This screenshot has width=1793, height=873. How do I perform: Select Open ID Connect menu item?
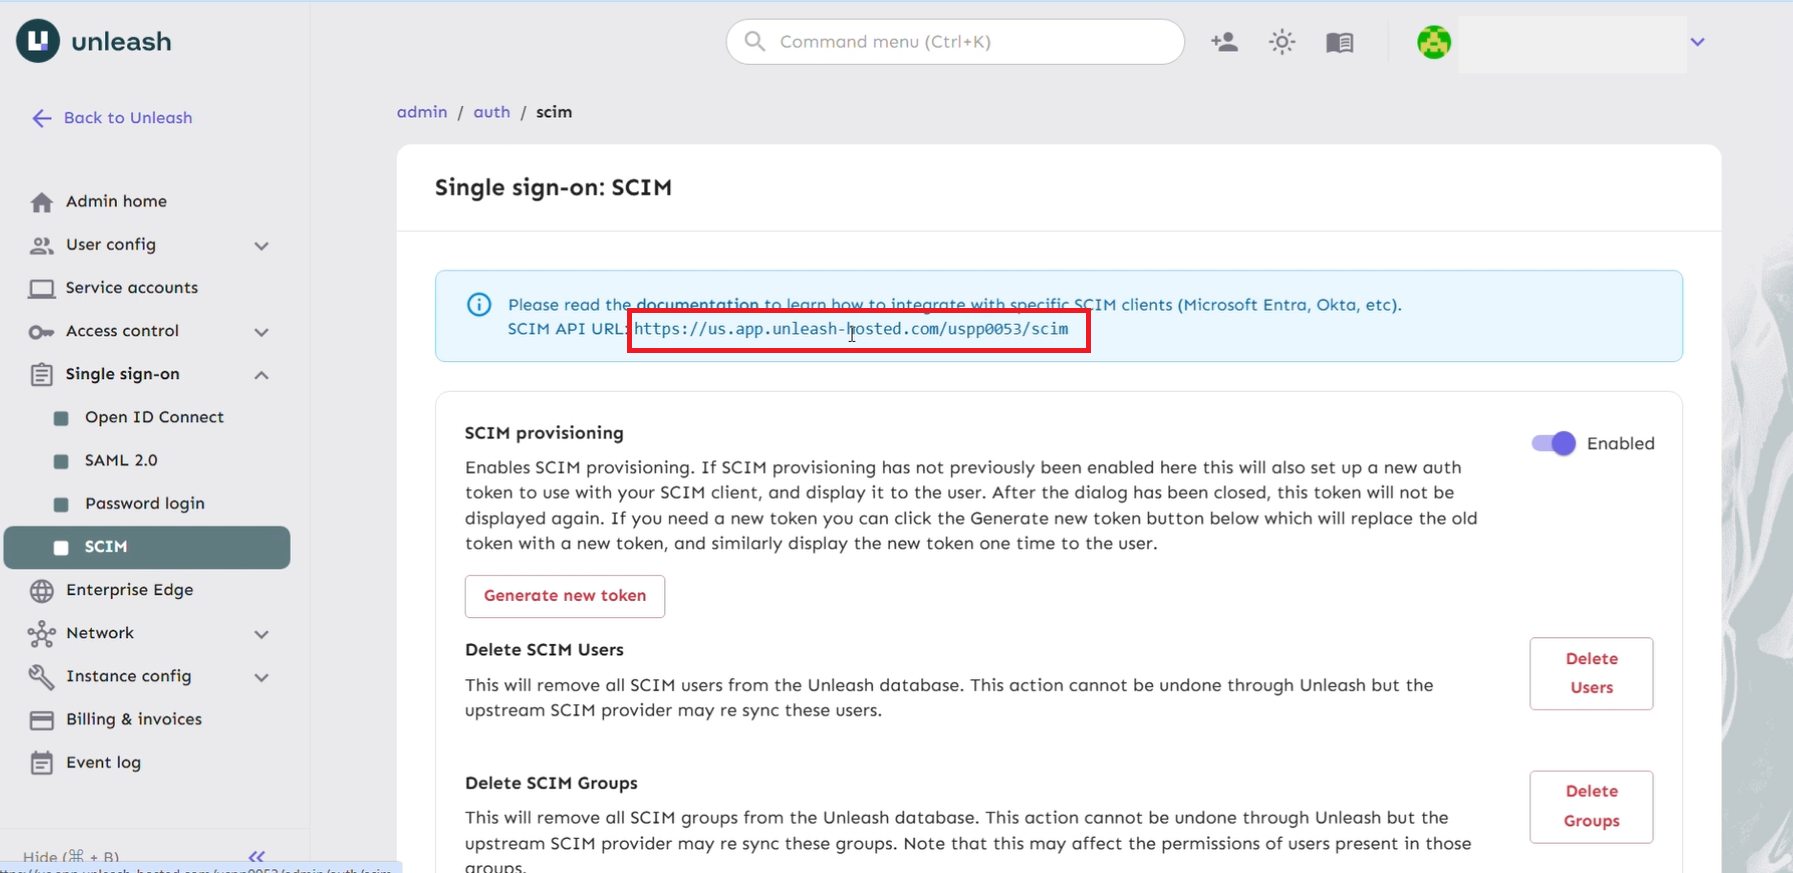point(147,418)
